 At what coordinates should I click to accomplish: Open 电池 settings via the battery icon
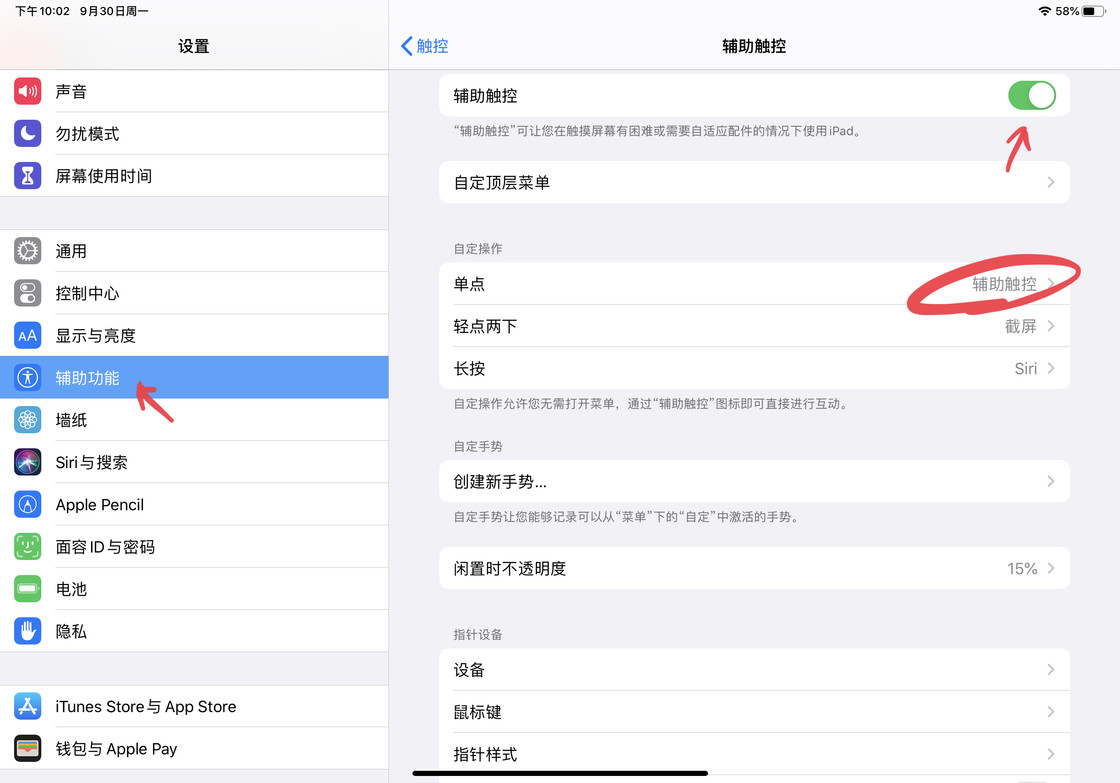click(x=27, y=589)
